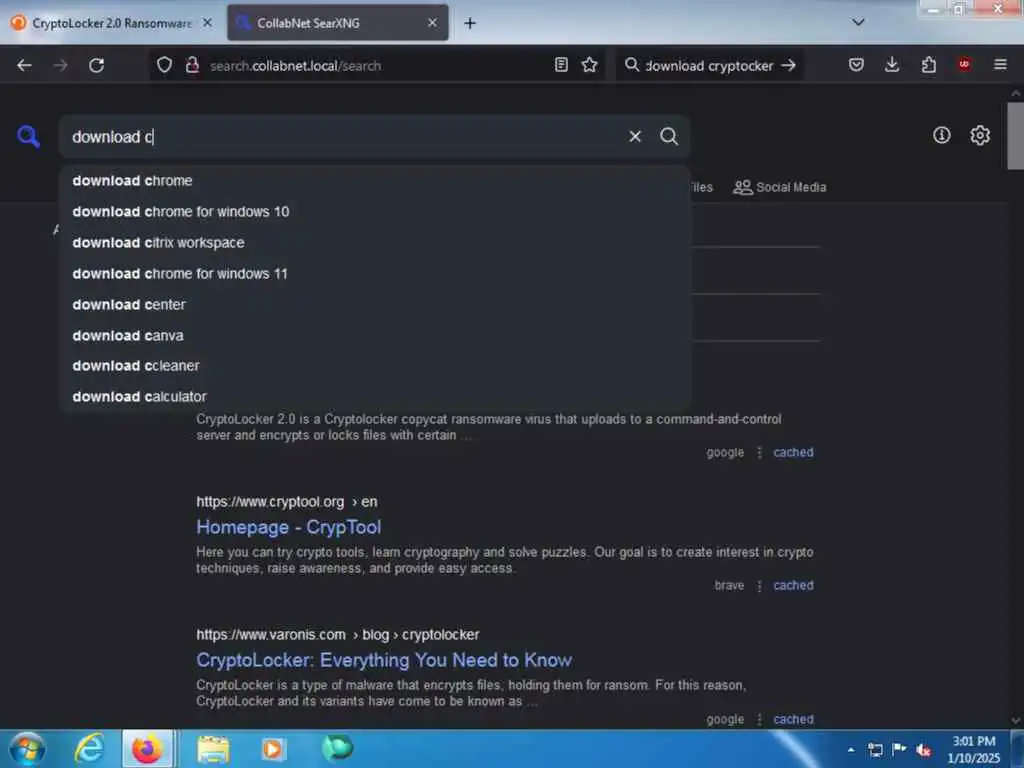Clear the SearXNG search field
1024x768 pixels.
click(x=635, y=136)
